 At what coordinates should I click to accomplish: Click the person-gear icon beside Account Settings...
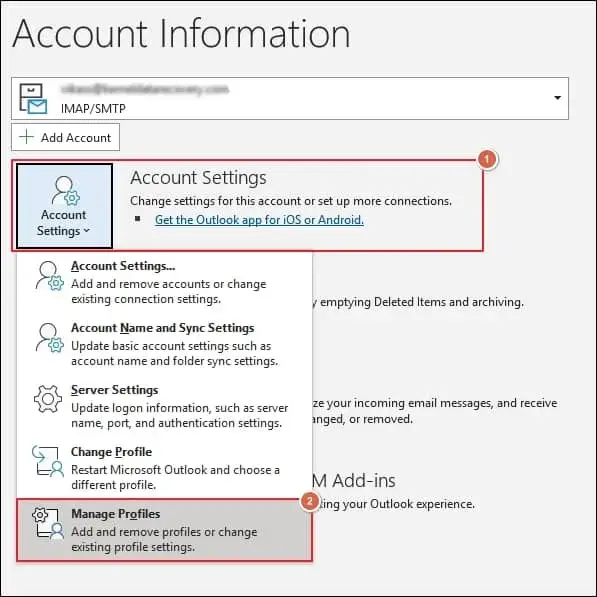[x=49, y=276]
